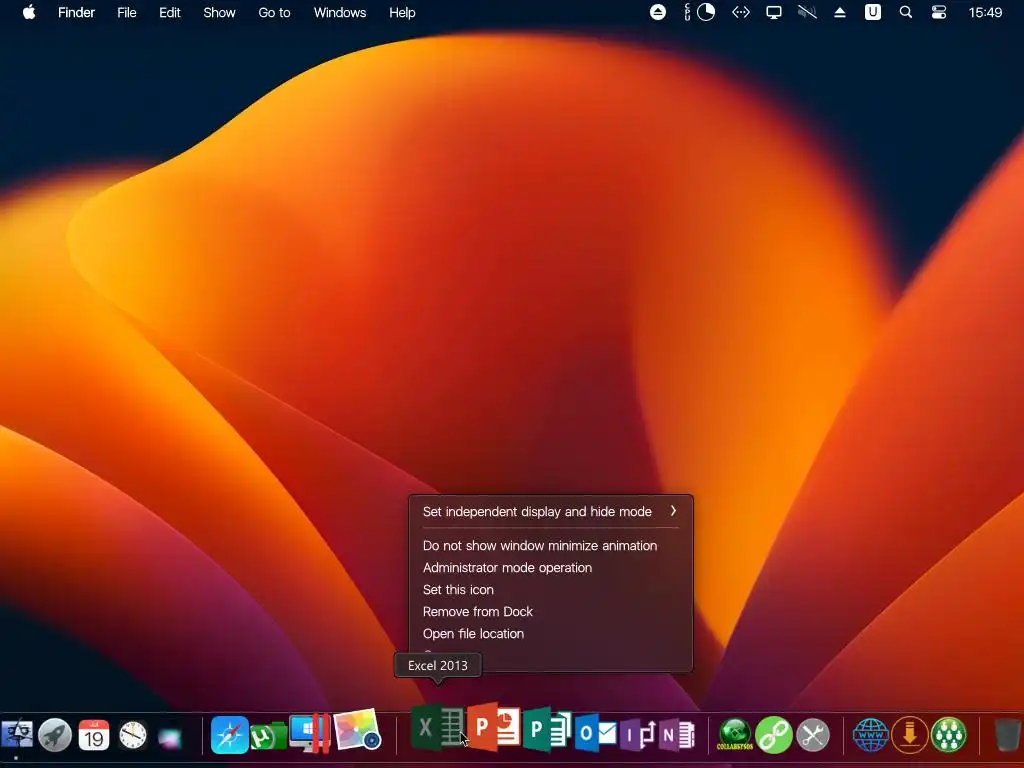Image resolution: width=1024 pixels, height=768 pixels.
Task: Open wrench and screwdriver tools icon
Action: [x=812, y=735]
